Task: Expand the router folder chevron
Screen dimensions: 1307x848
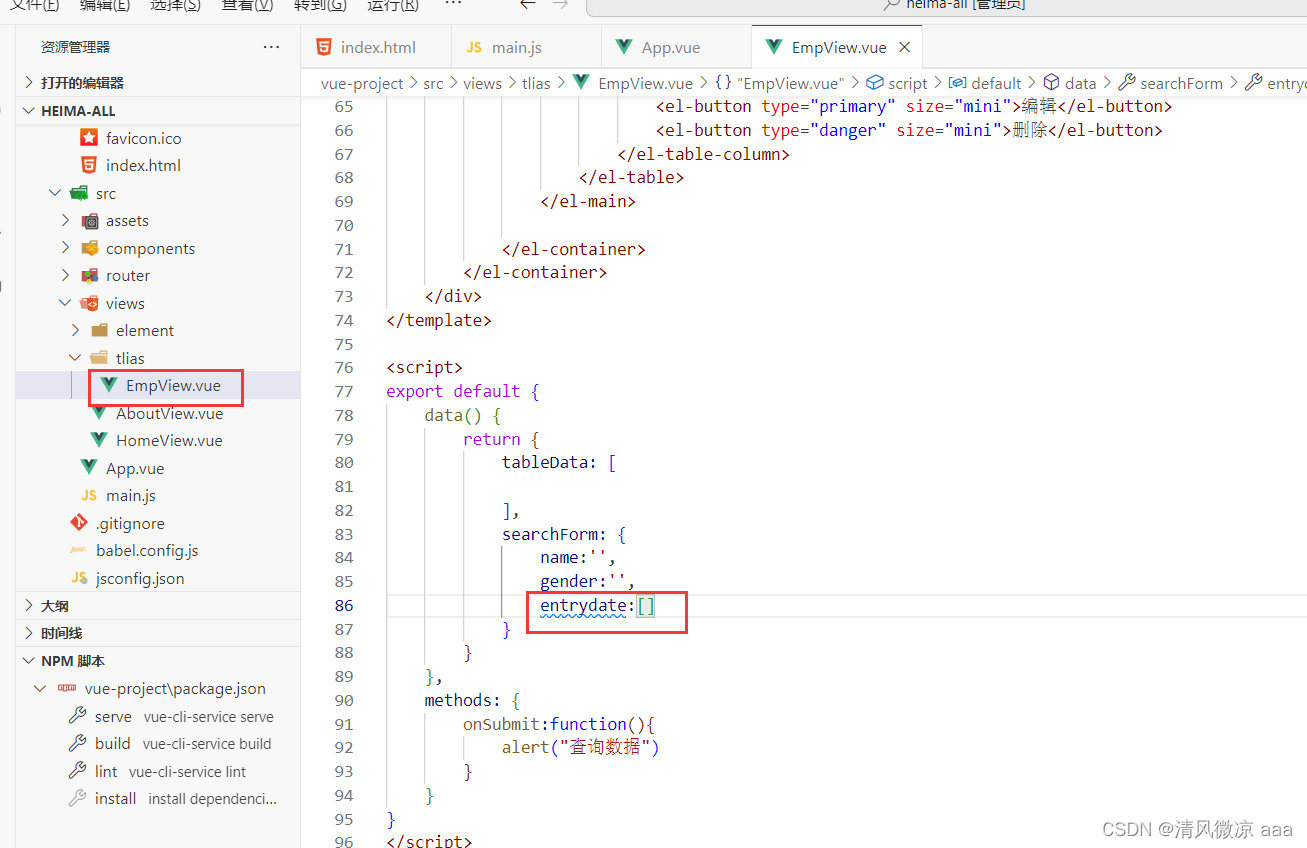Action: [66, 276]
